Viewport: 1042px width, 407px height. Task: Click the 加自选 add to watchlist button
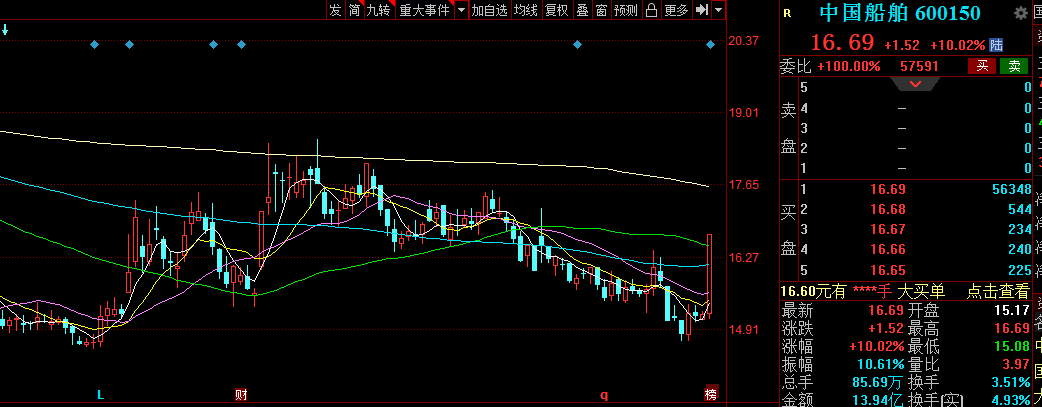point(490,10)
